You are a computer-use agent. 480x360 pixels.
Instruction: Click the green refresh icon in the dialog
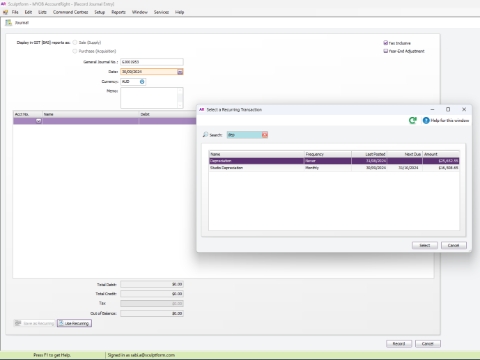[413, 120]
